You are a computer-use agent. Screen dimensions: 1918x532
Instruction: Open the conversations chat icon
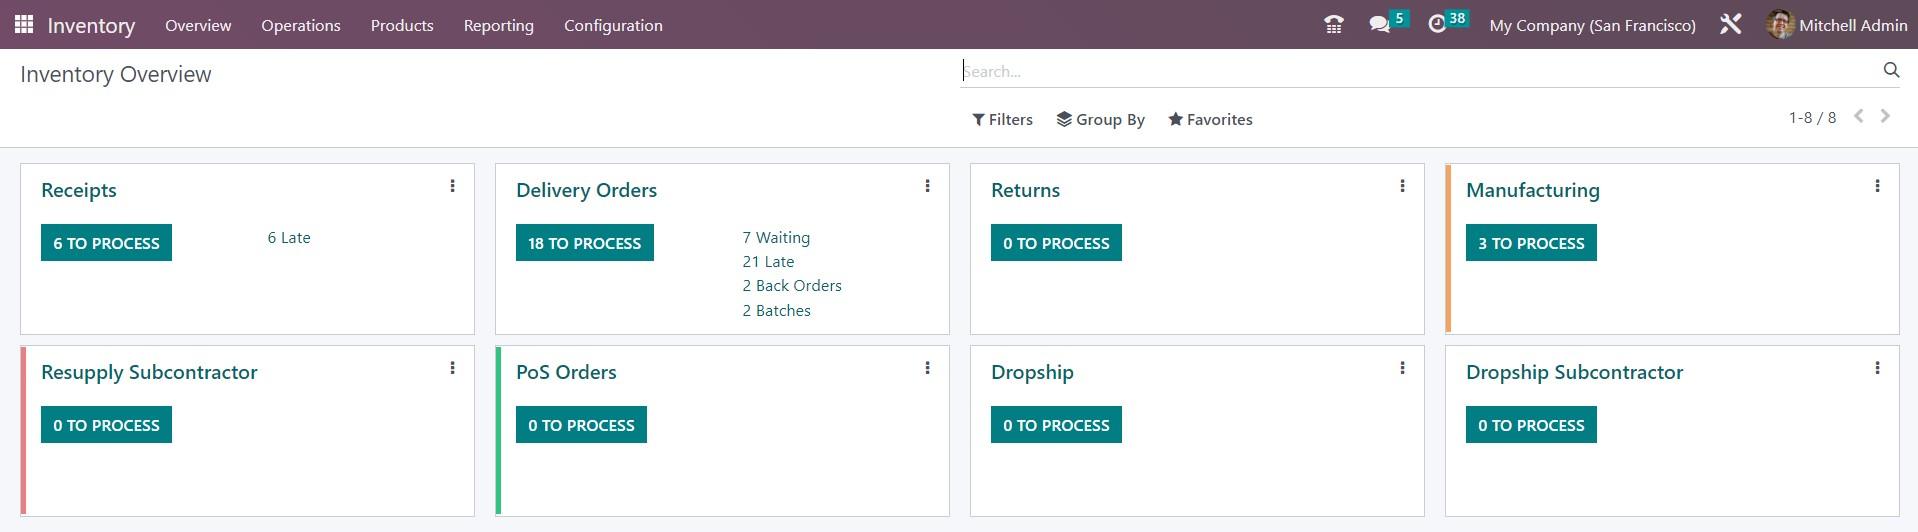coord(1380,24)
